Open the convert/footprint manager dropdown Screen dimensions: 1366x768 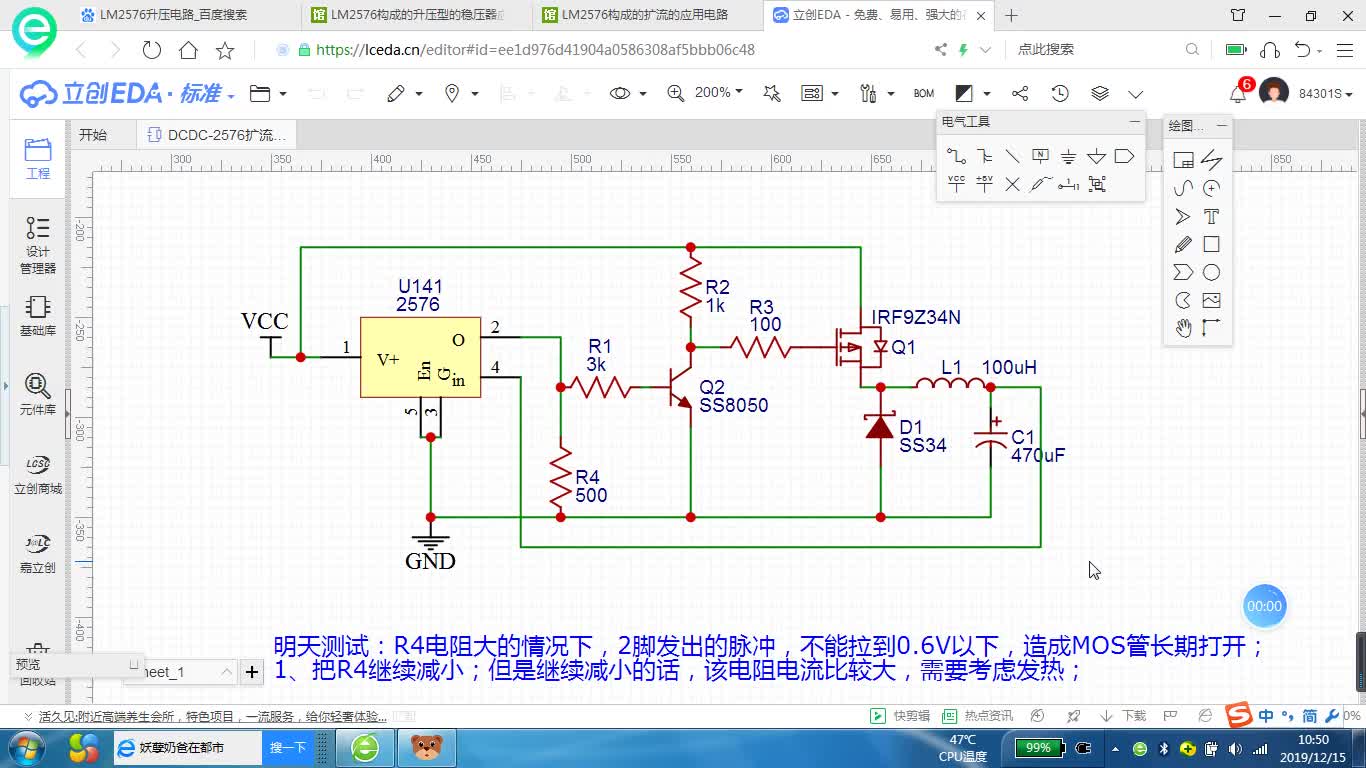click(x=820, y=93)
